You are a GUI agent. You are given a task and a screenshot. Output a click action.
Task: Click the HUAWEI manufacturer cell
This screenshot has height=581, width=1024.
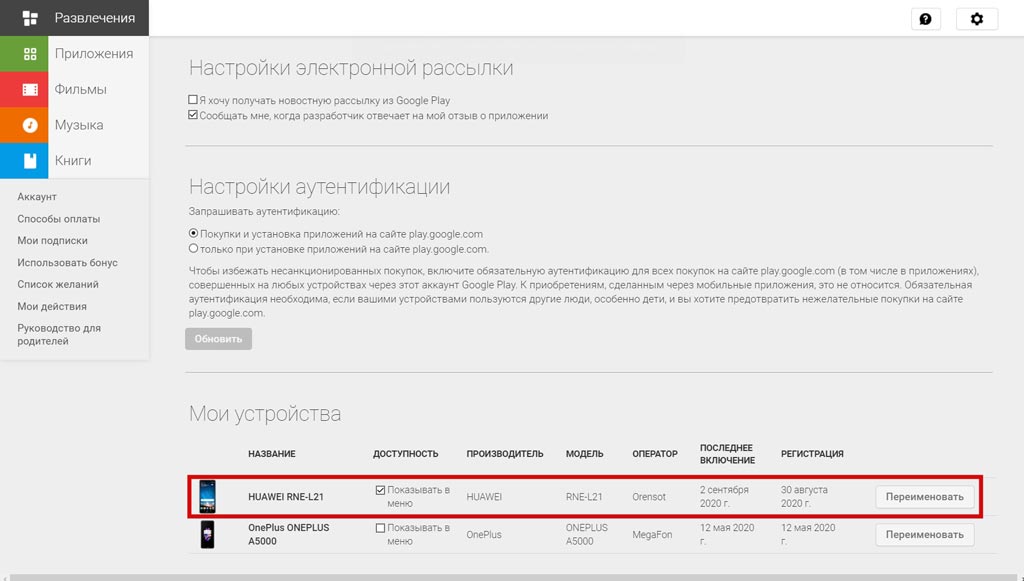[484, 497]
